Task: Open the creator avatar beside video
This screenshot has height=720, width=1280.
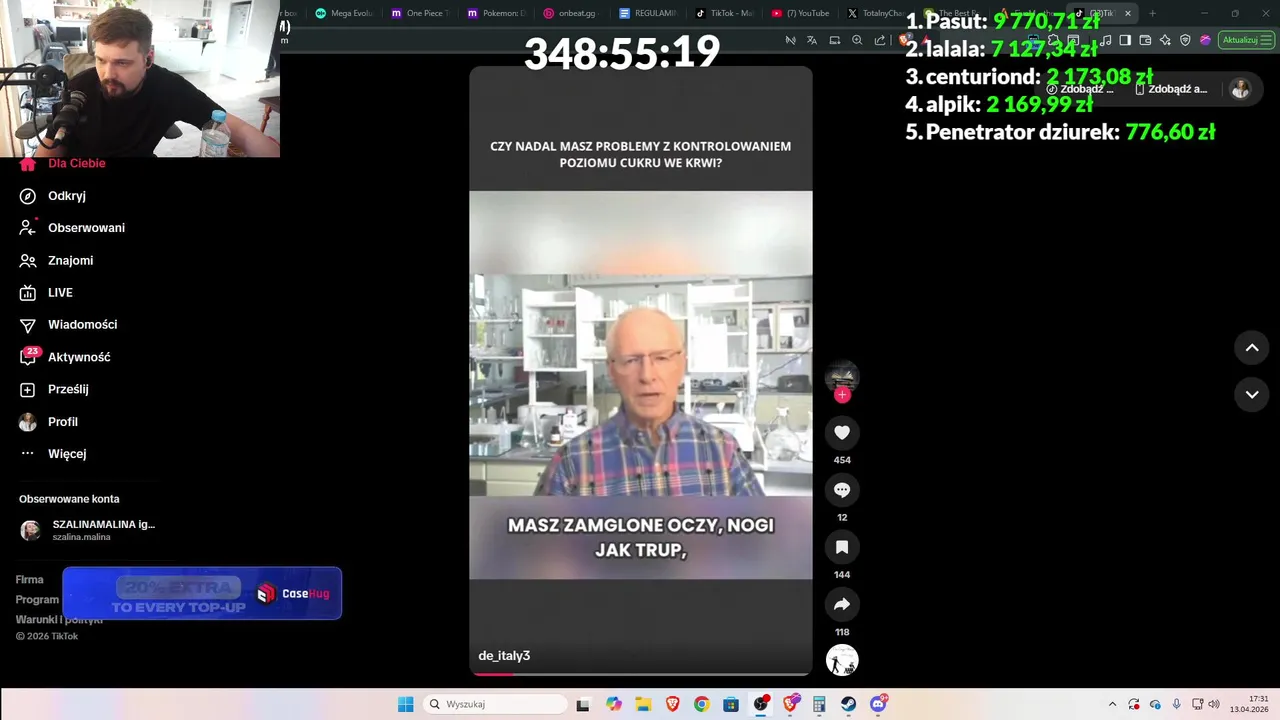Action: point(842,376)
